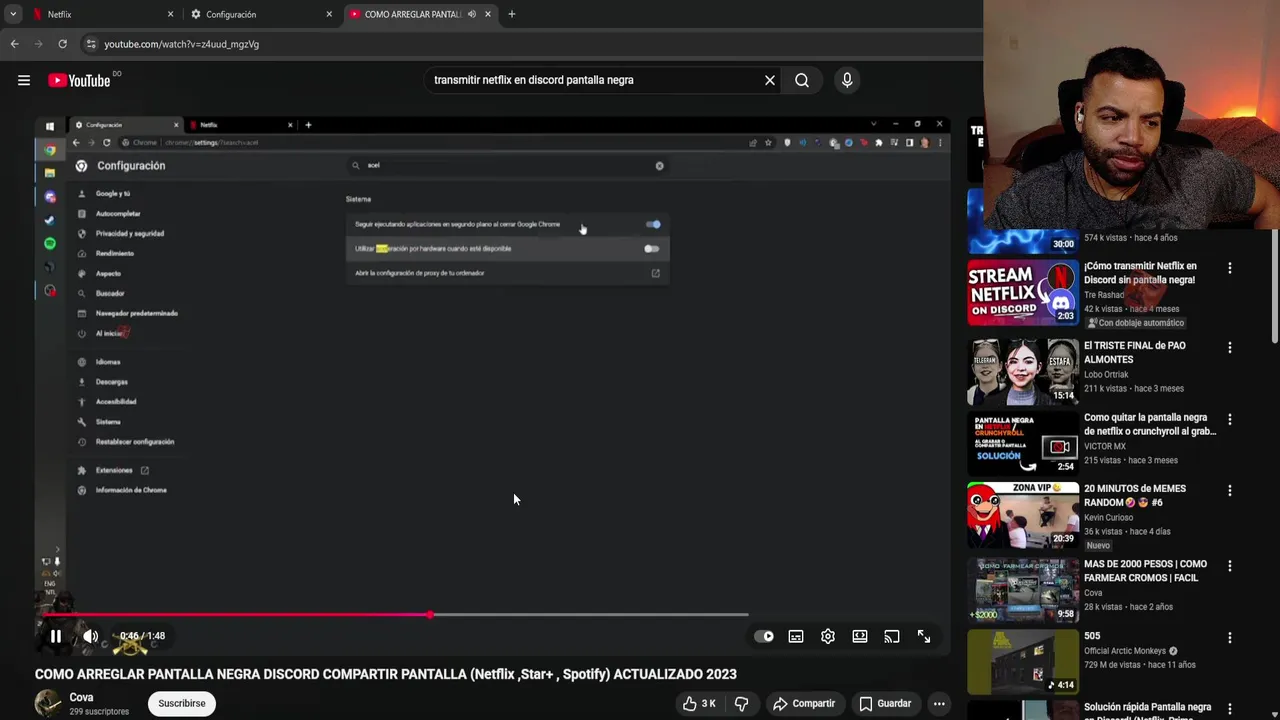Subscribe to Cova with Suscribirse
This screenshot has width=1280, height=720.
(x=182, y=703)
